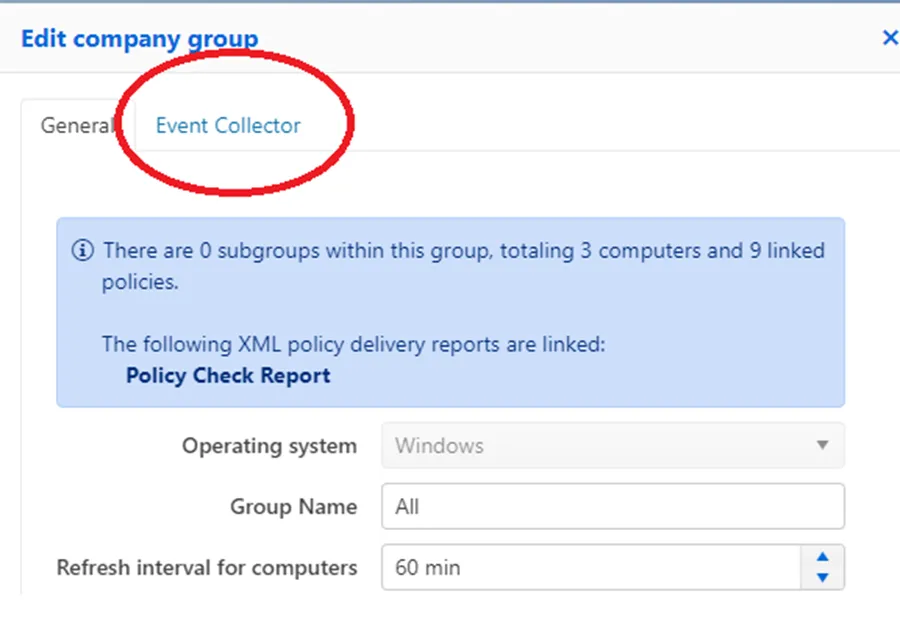
Task: Close the Edit company group dialog
Action: coord(890,38)
